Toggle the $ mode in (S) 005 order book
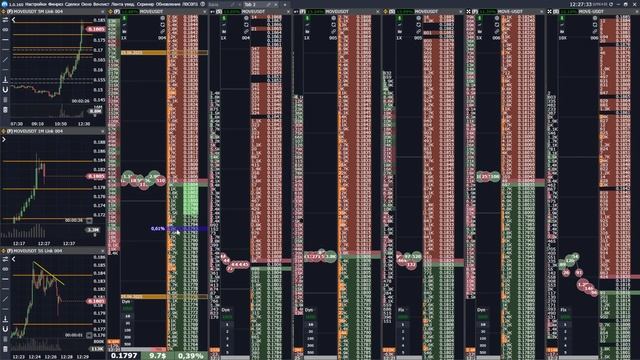The width and height of the screenshot is (640, 360). (x=400, y=18)
